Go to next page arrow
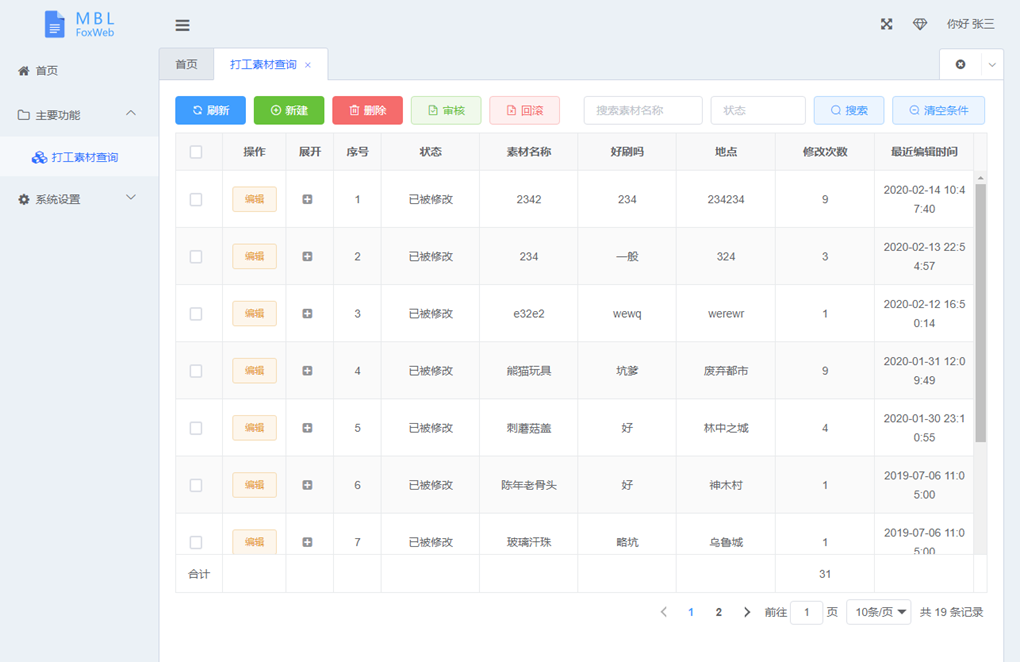The image size is (1020, 662). pos(747,612)
